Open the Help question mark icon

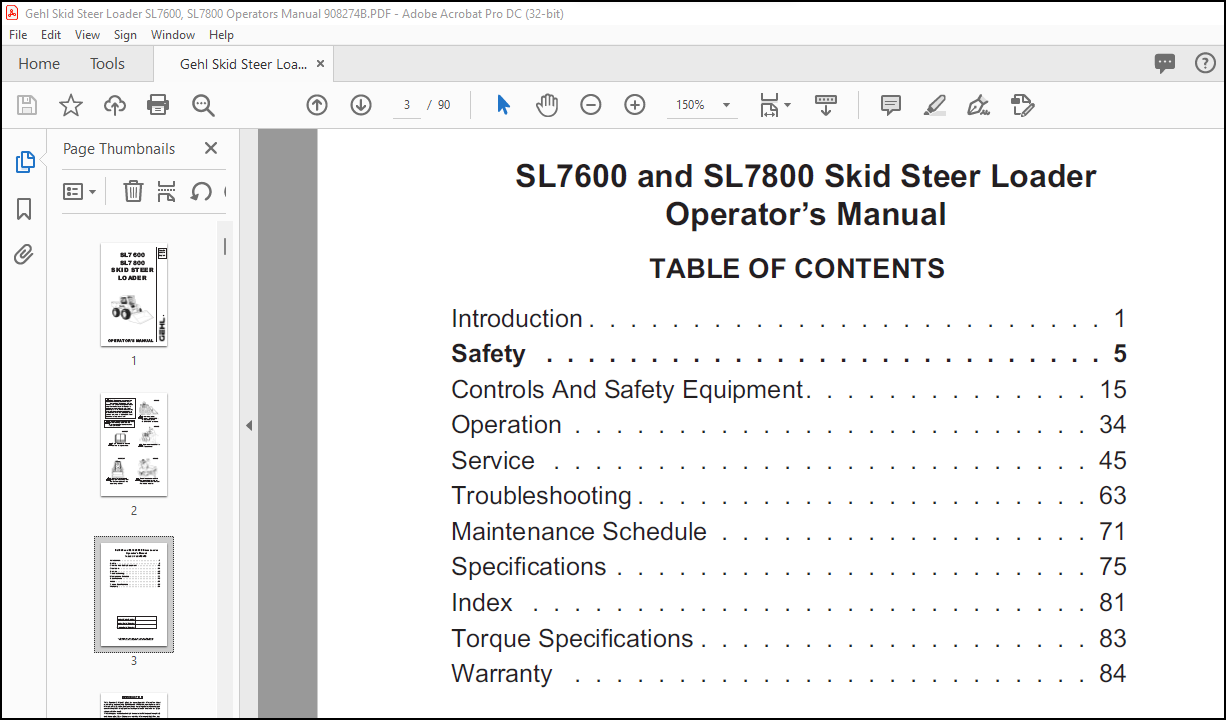[1206, 63]
